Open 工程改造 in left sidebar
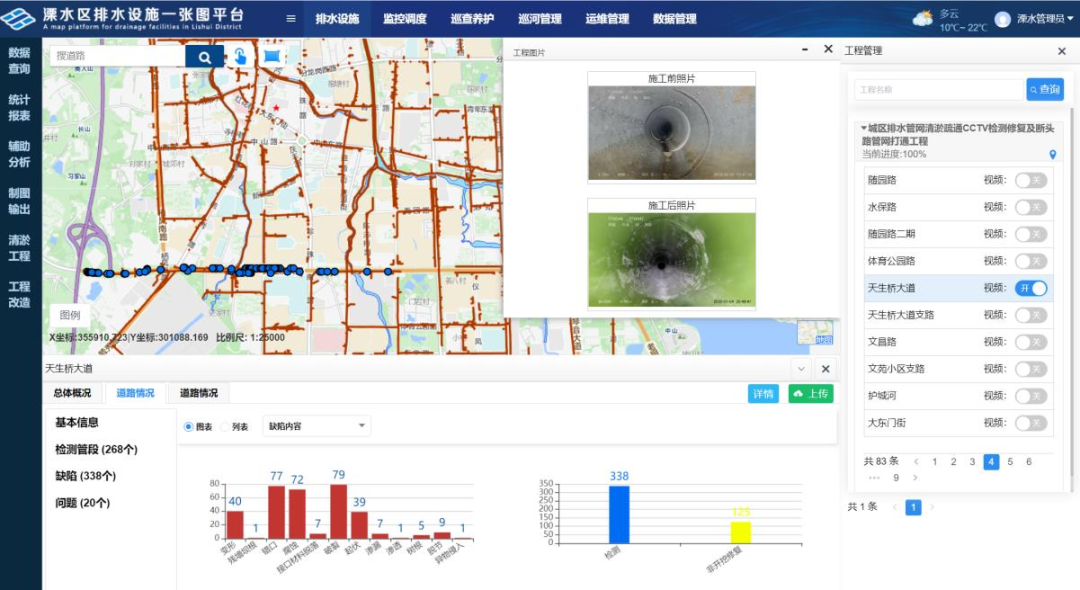This screenshot has width=1080, height=590. (19, 294)
